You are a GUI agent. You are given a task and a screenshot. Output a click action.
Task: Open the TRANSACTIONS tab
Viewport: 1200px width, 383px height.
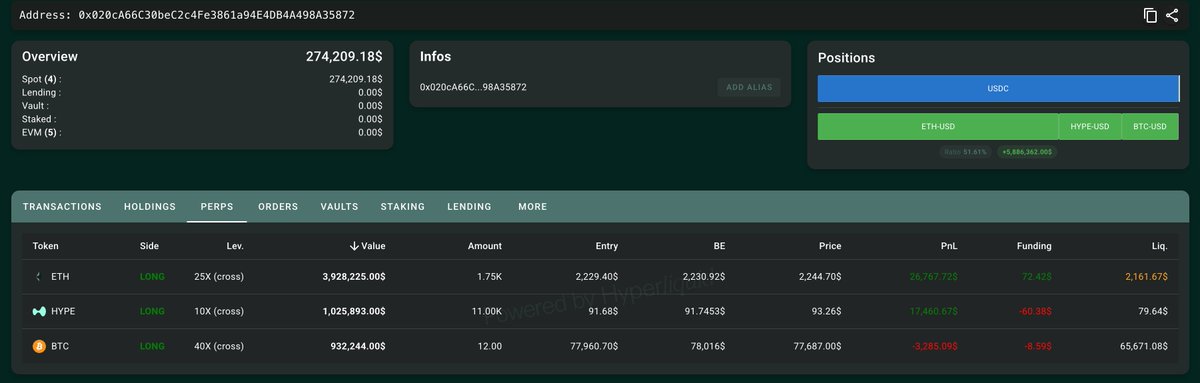62,207
